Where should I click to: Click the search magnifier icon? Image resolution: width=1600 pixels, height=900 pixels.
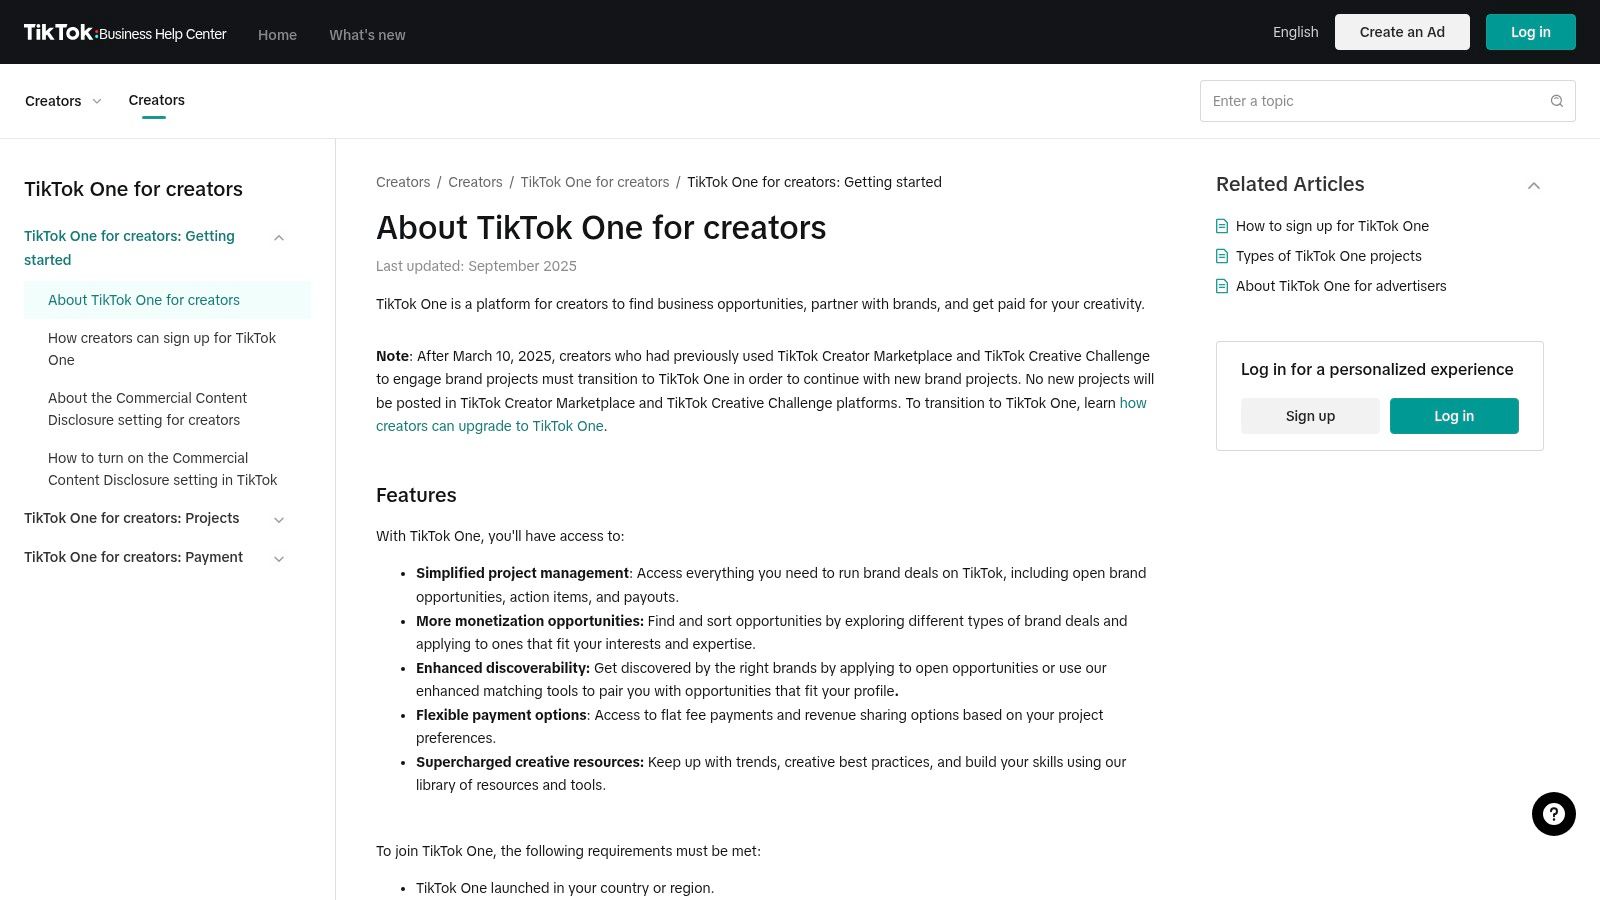1556,101
